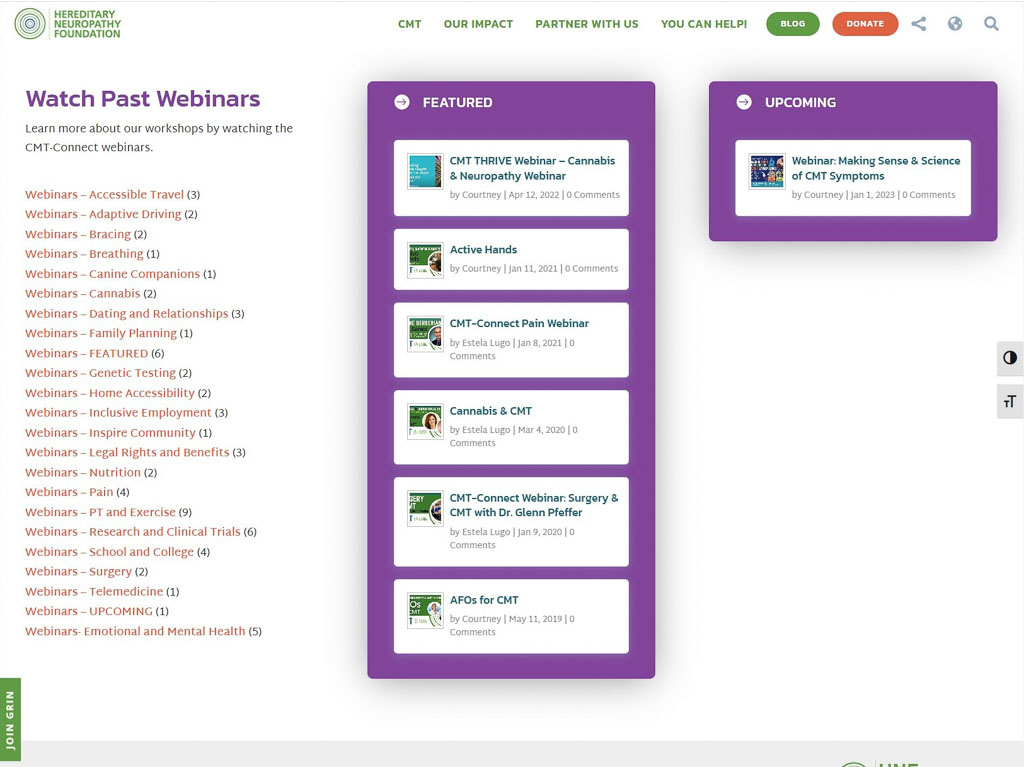Open Webinars – Surgery category

pyautogui.click(x=78, y=572)
